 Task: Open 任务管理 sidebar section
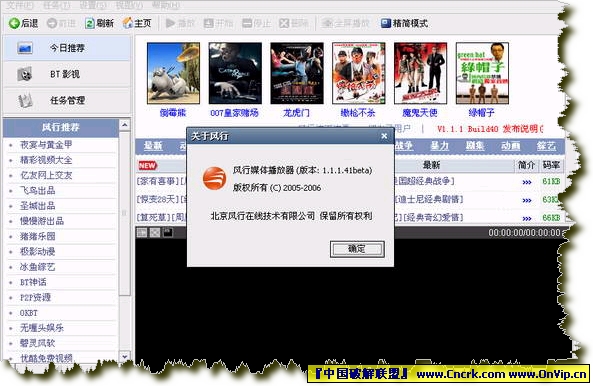[67, 100]
